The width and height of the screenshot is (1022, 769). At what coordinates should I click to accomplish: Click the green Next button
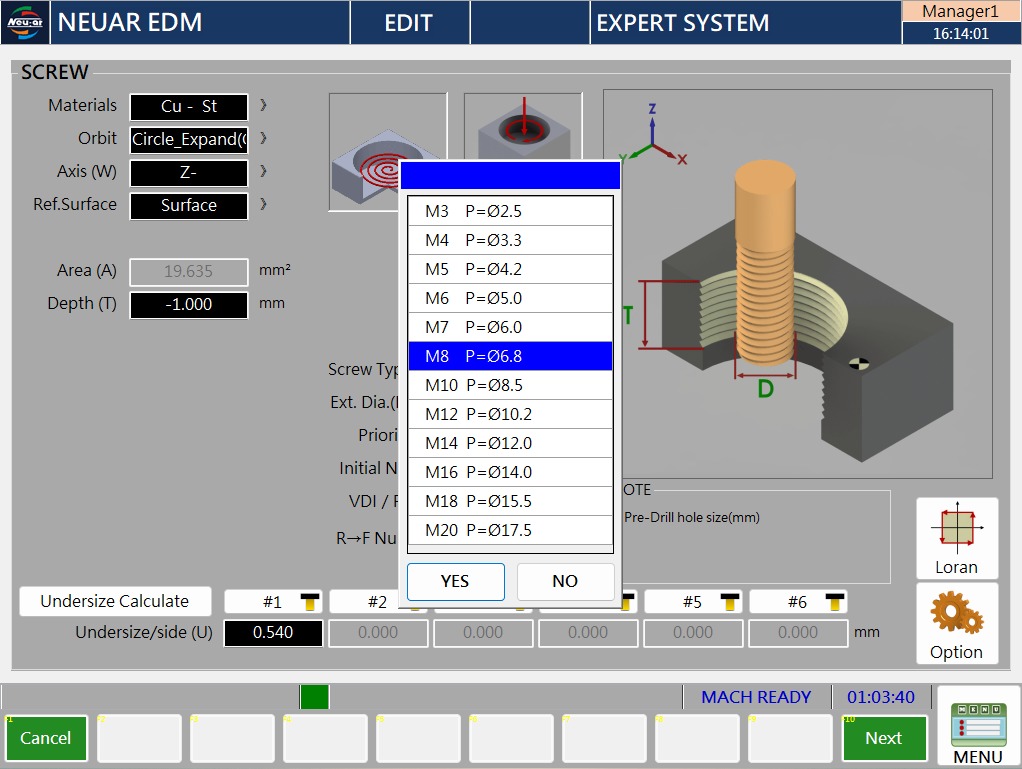(884, 738)
